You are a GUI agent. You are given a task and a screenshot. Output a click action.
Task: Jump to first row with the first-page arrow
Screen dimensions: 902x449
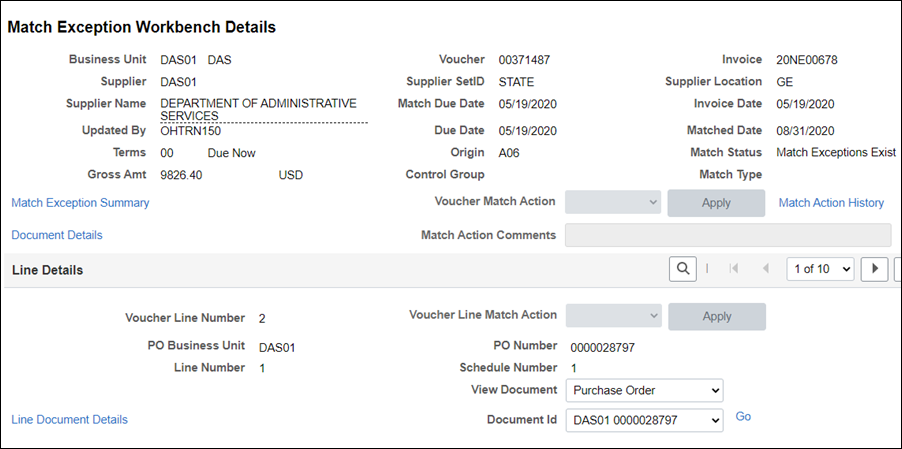733,268
